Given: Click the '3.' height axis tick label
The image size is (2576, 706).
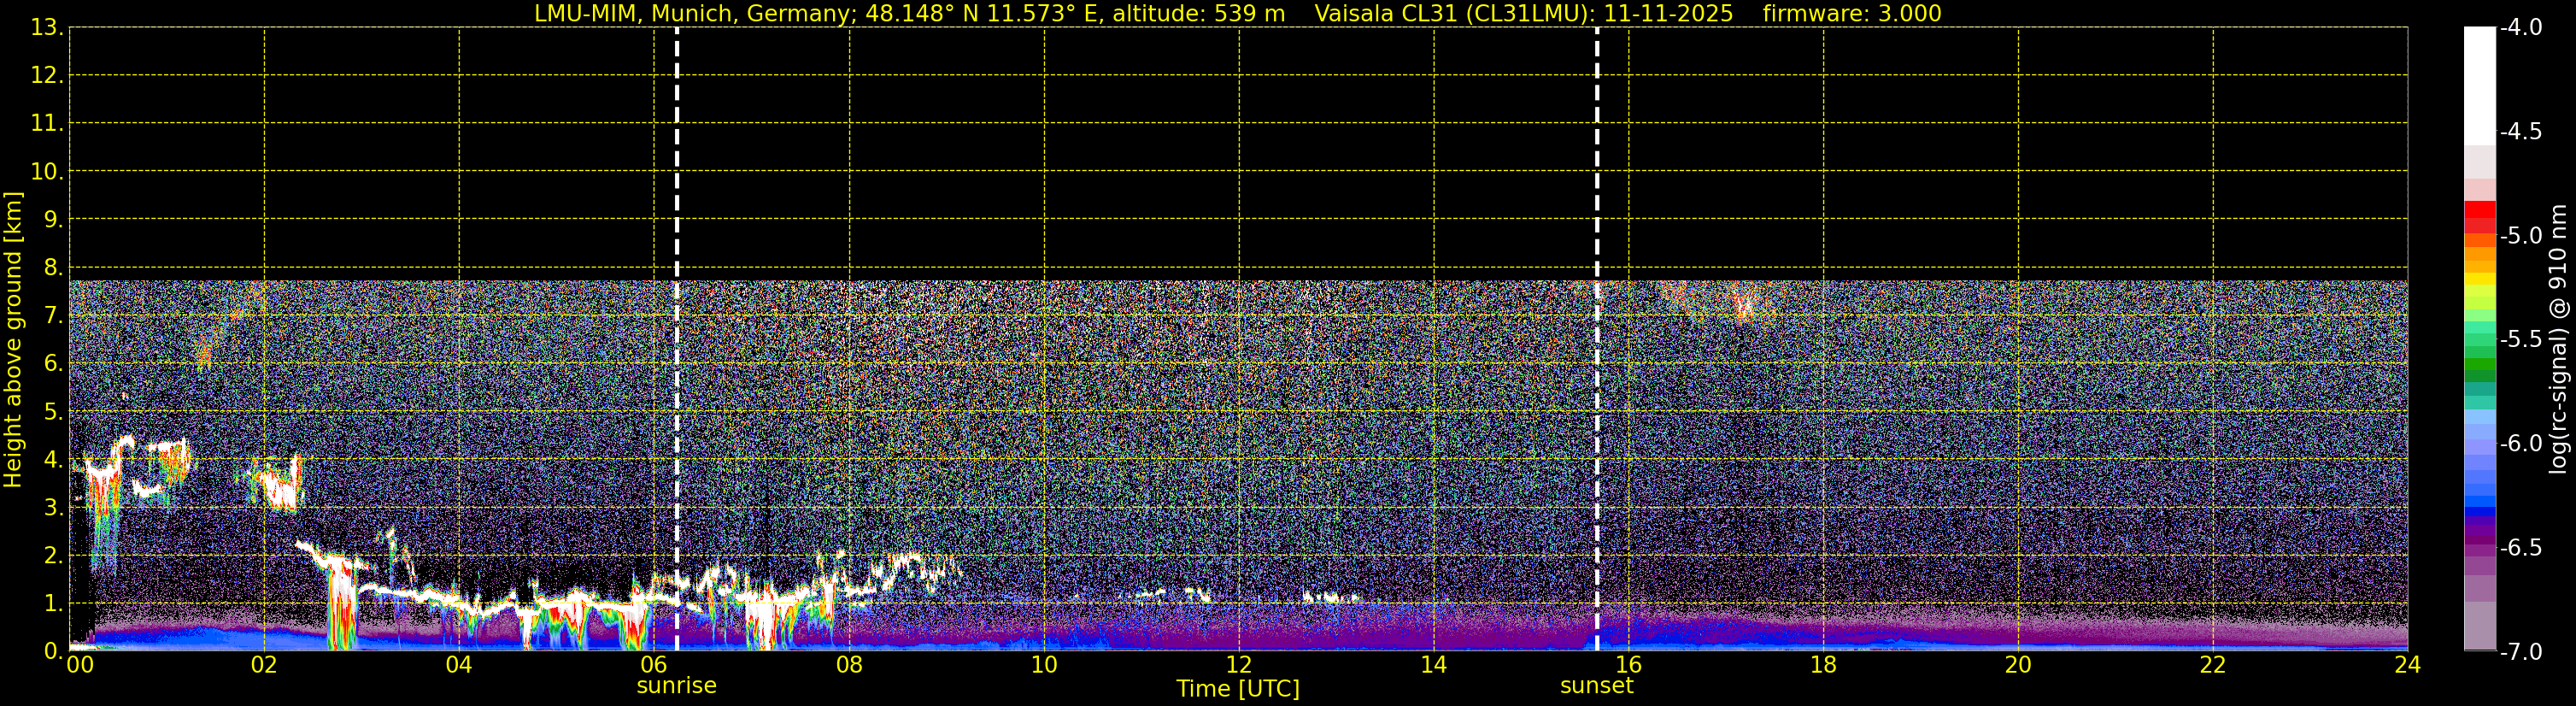Looking at the screenshot, I should point(52,508).
